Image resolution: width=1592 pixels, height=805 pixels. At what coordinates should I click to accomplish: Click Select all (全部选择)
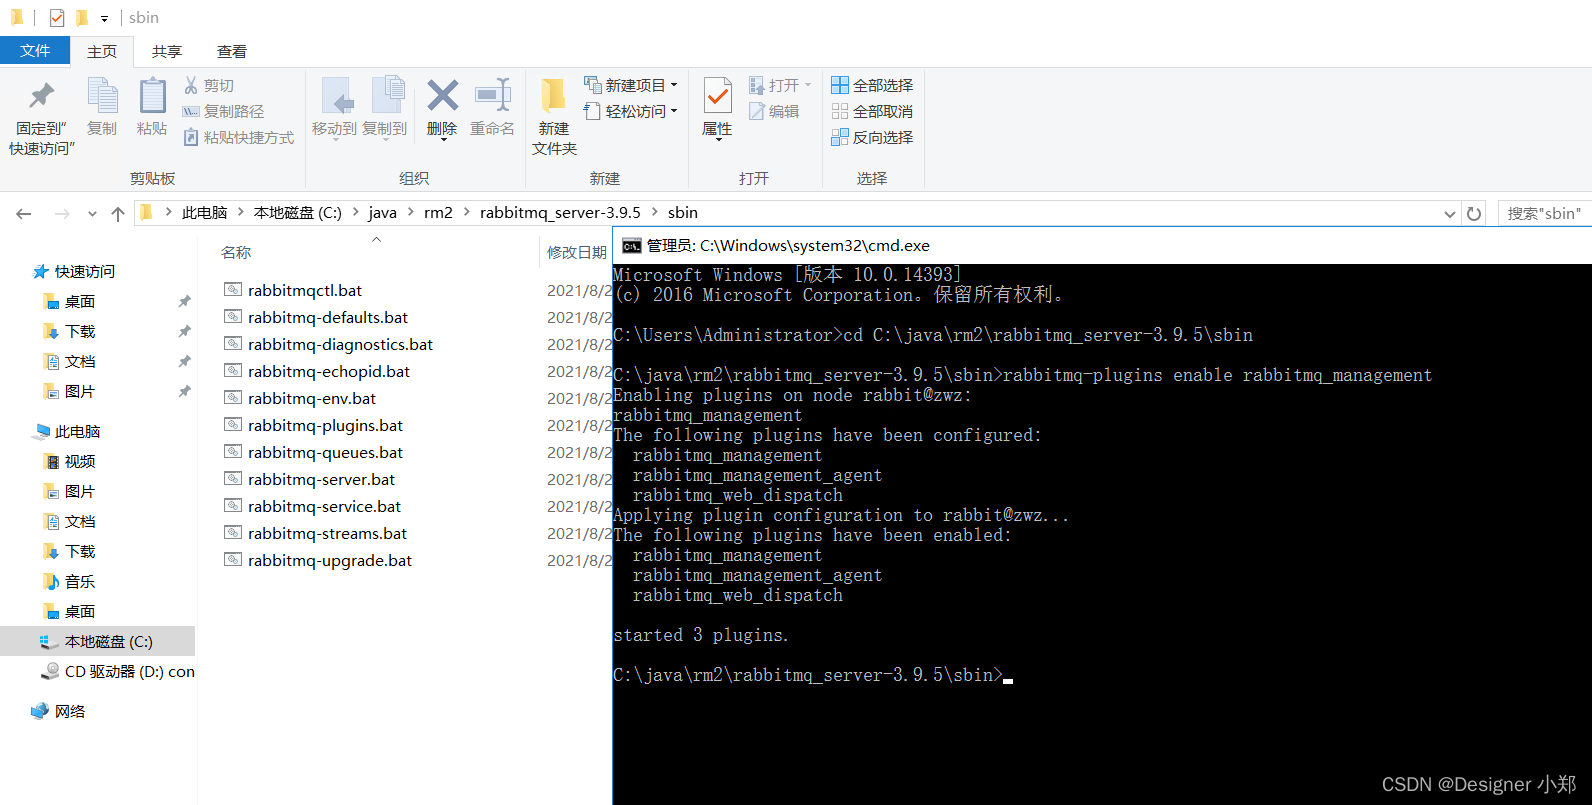click(x=872, y=86)
